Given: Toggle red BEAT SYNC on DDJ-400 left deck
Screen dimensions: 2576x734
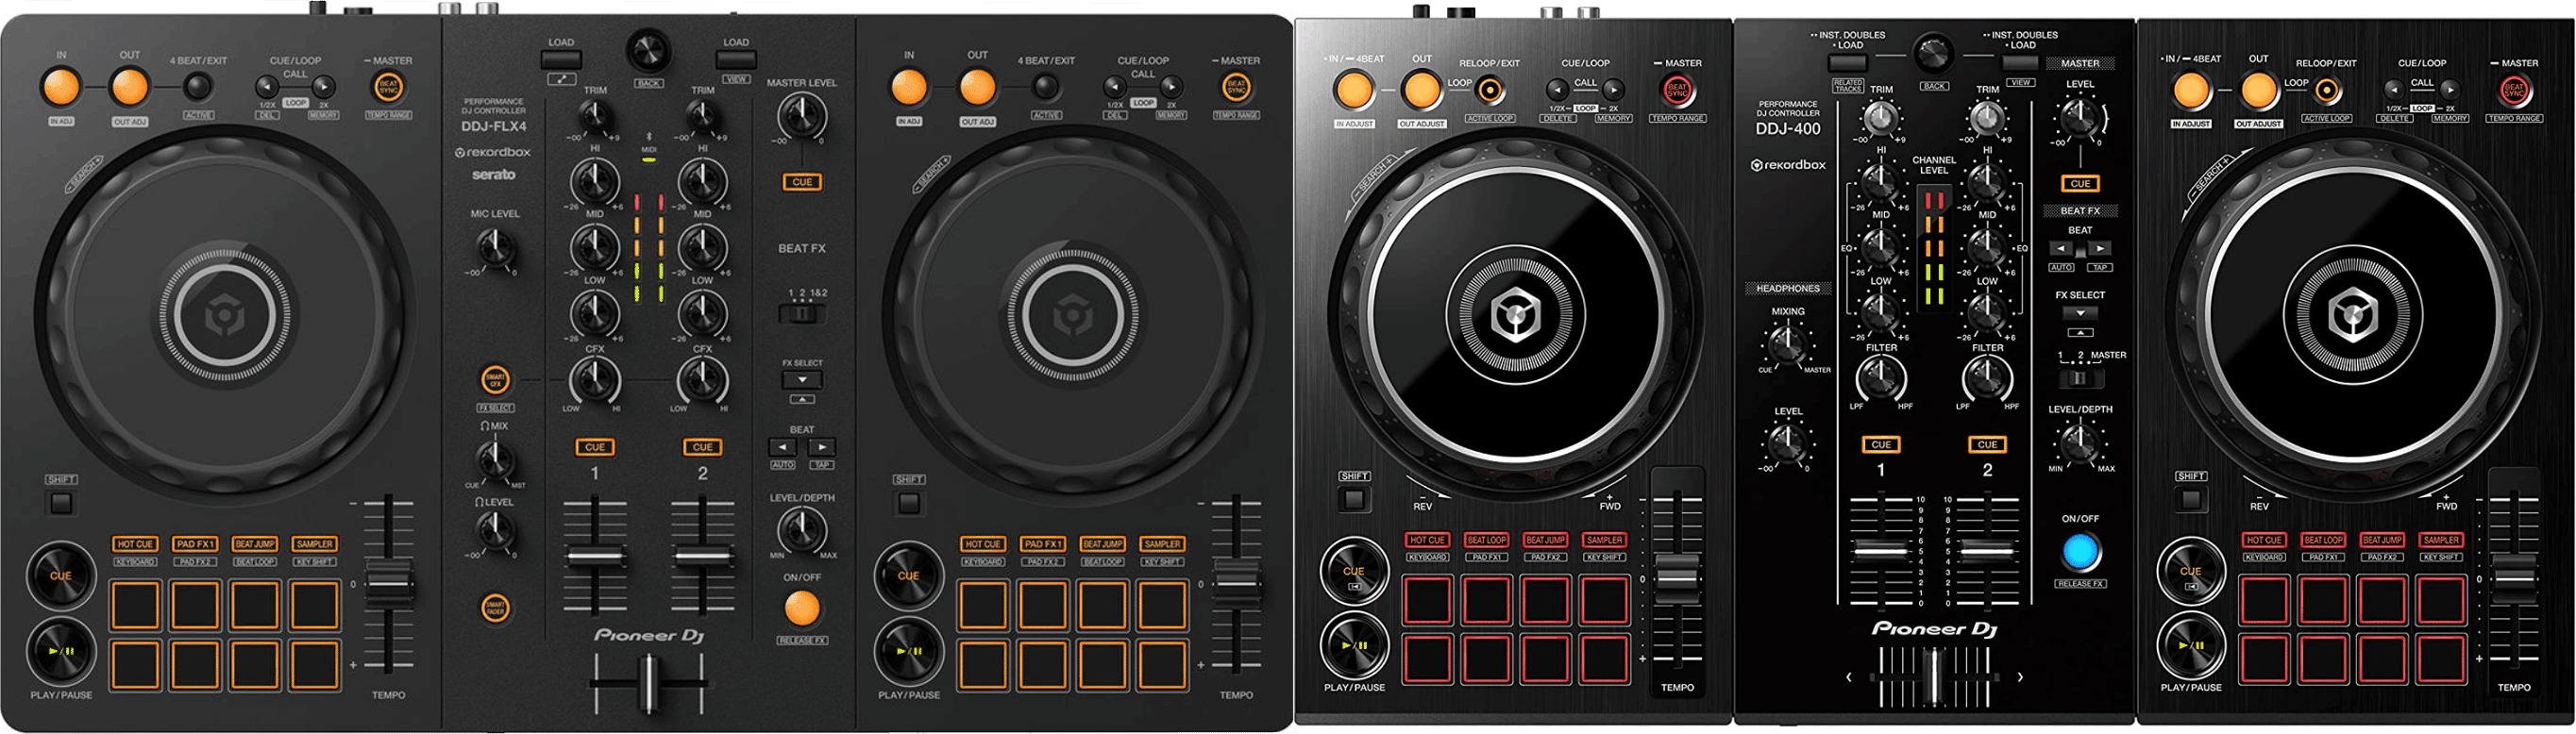Looking at the screenshot, I should point(1677,90).
